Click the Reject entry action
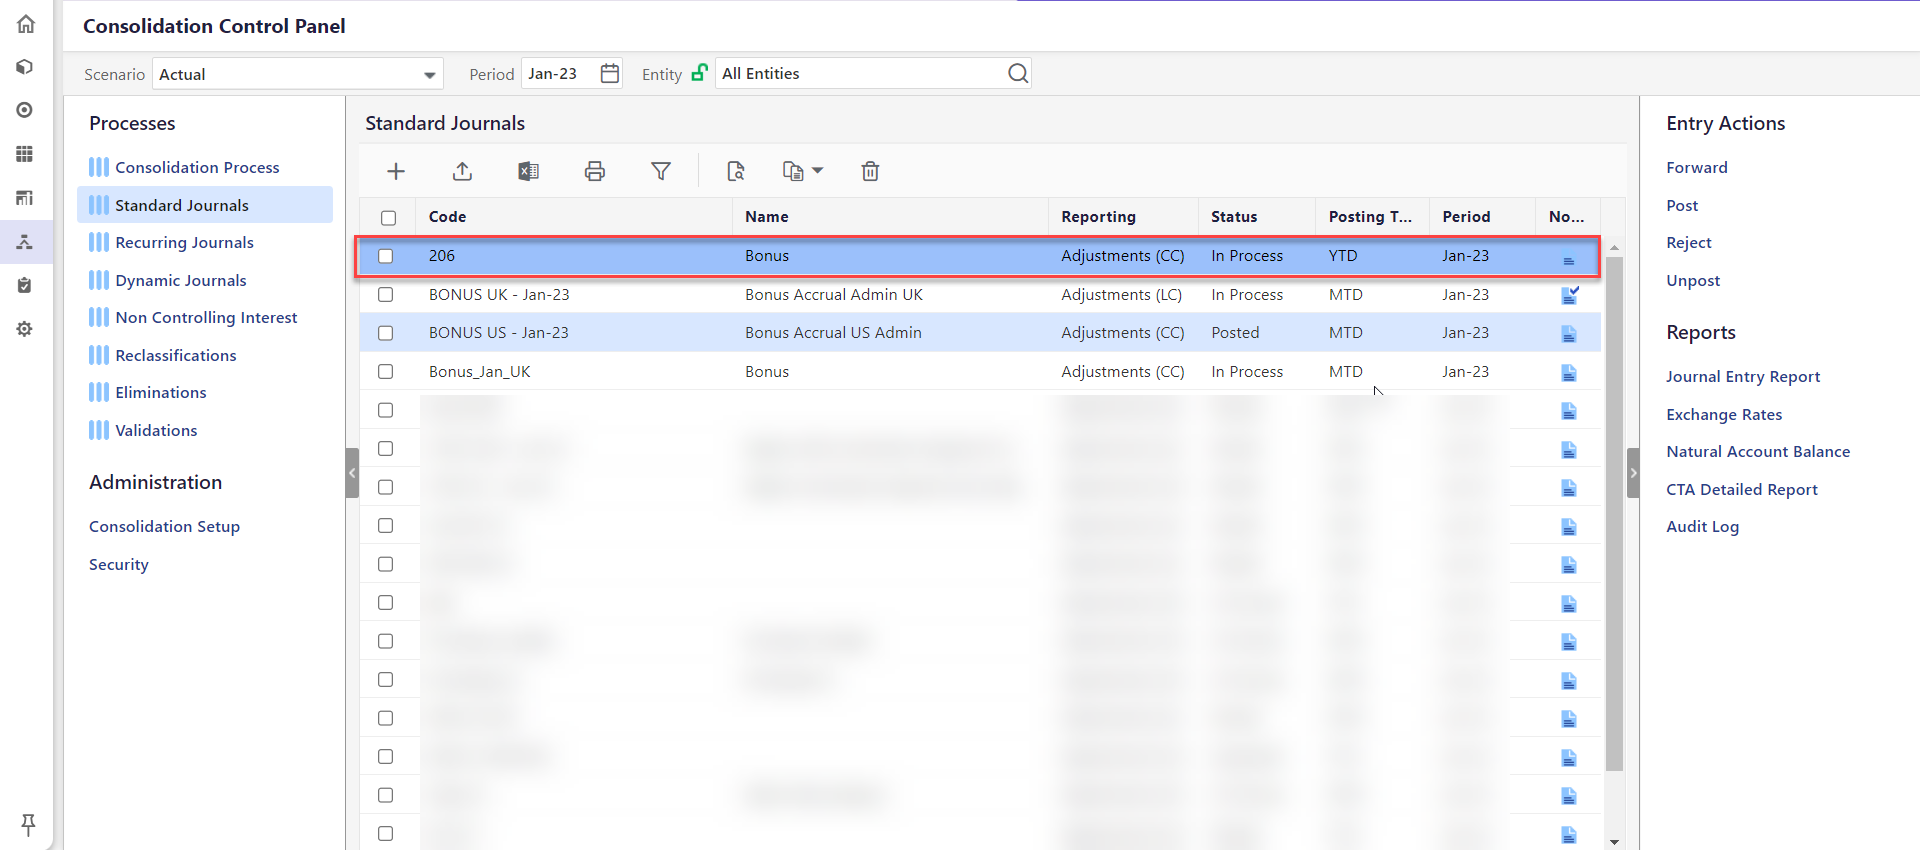Viewport: 1920px width, 850px height. pos(1689,242)
